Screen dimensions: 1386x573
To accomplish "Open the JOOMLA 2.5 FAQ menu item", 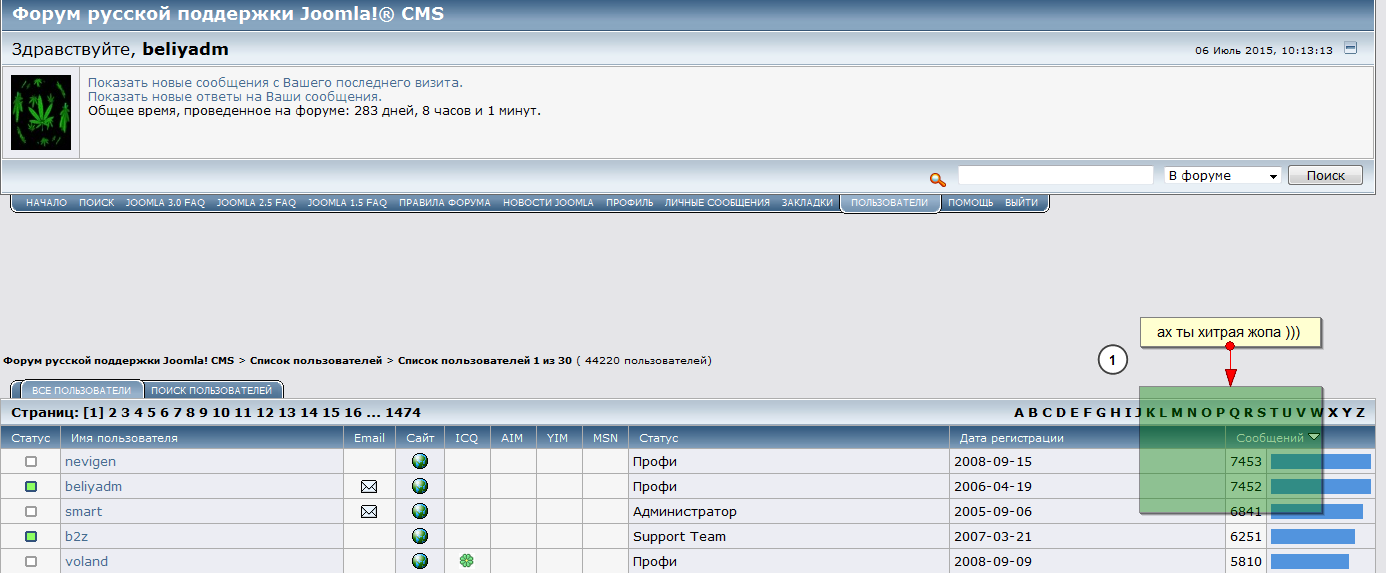I will point(256,203).
